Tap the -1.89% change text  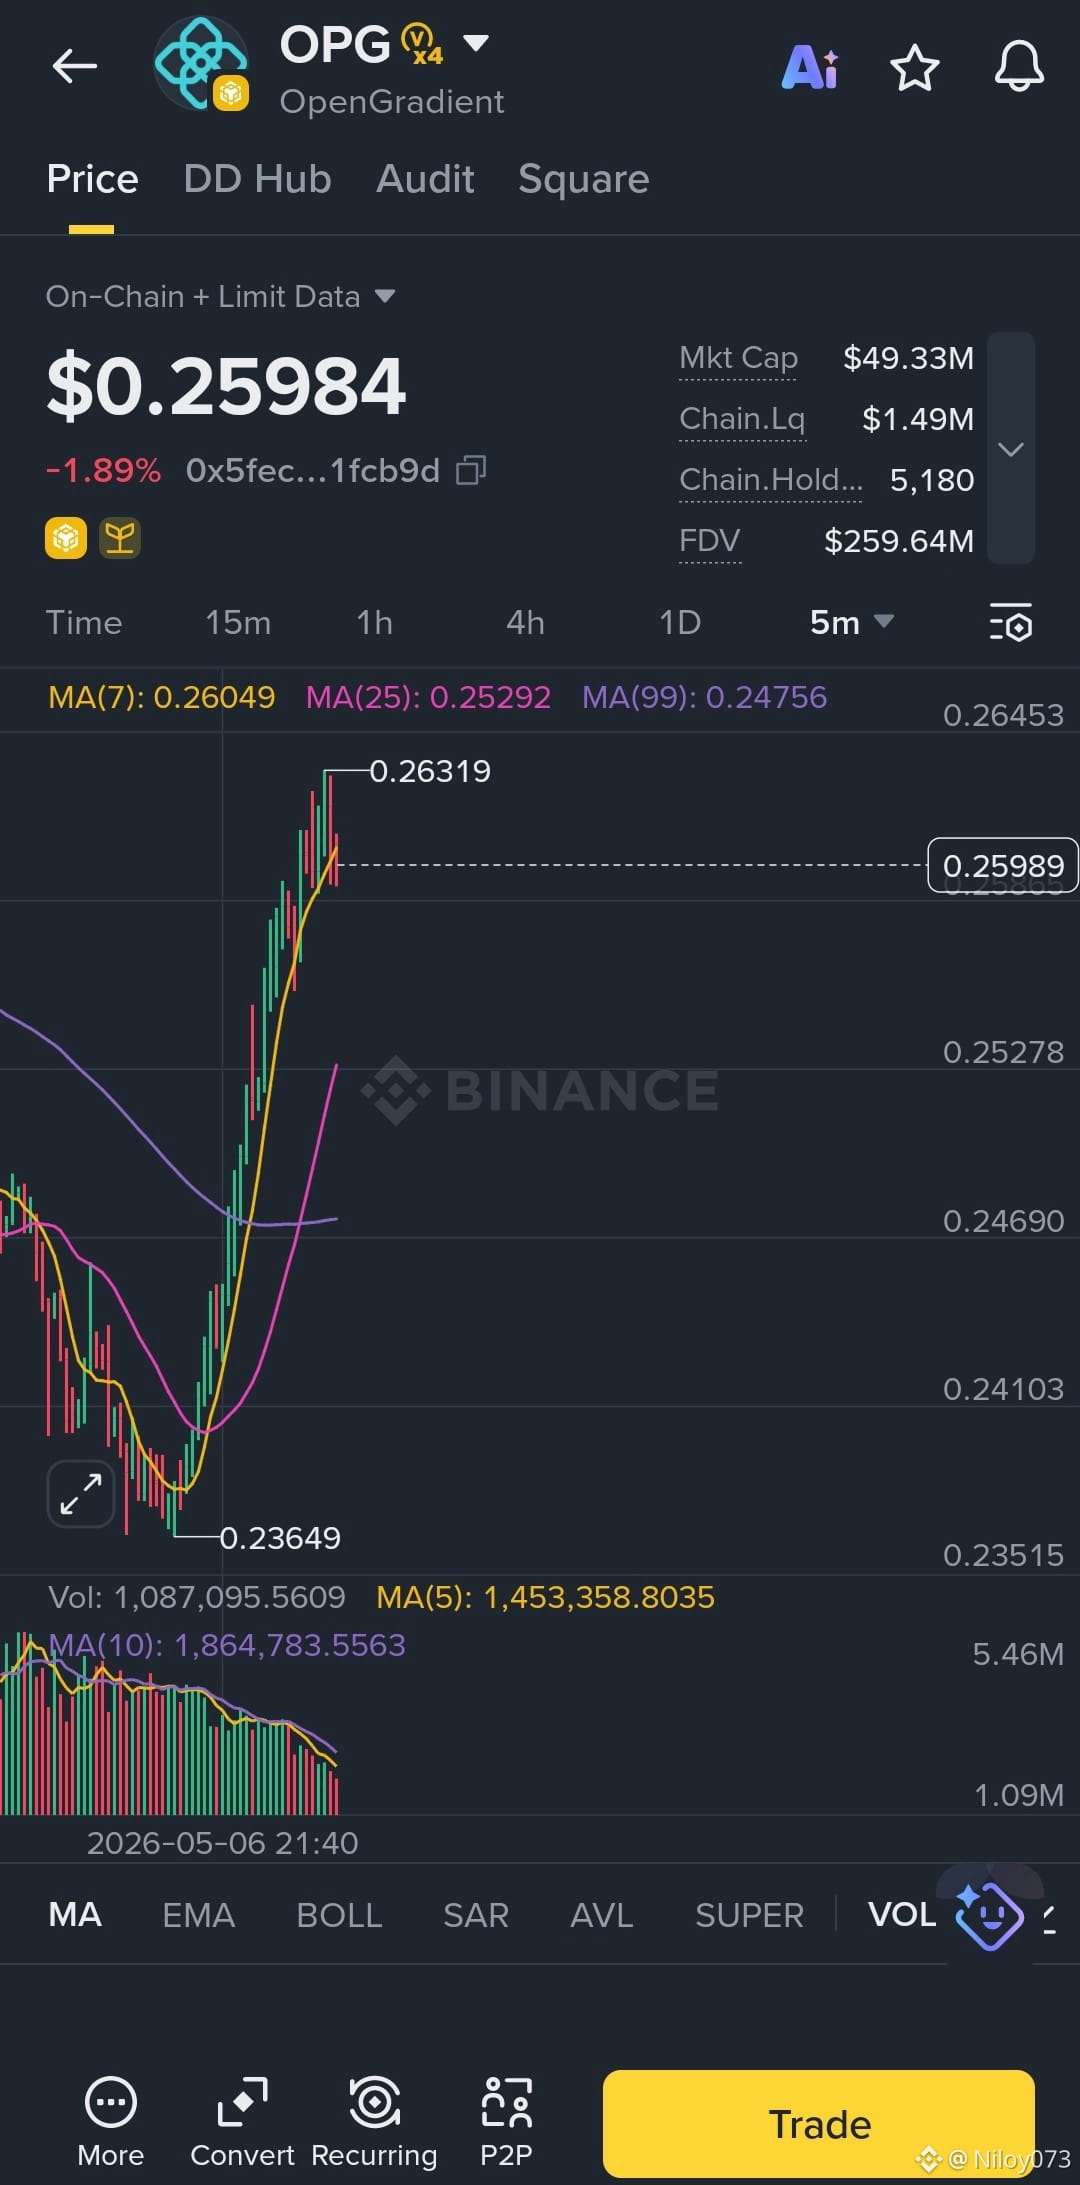point(103,470)
